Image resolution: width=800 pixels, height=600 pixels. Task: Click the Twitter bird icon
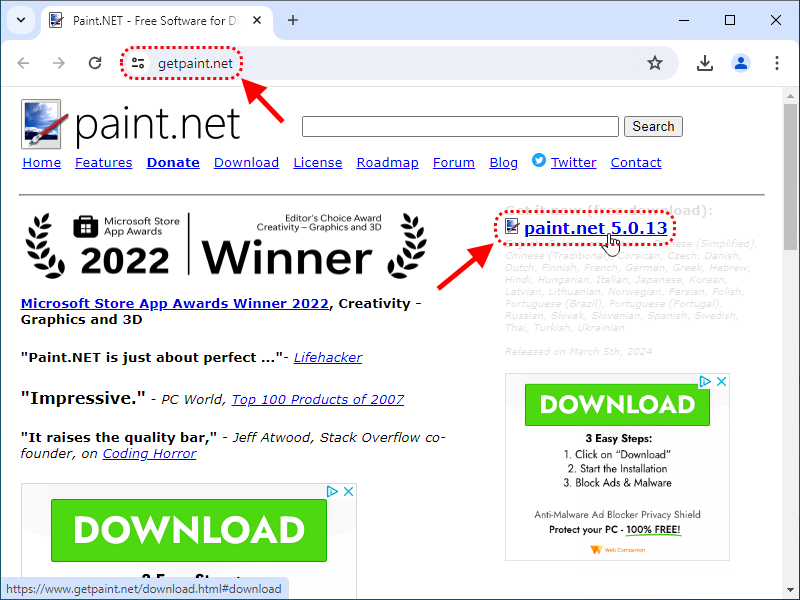tap(539, 160)
